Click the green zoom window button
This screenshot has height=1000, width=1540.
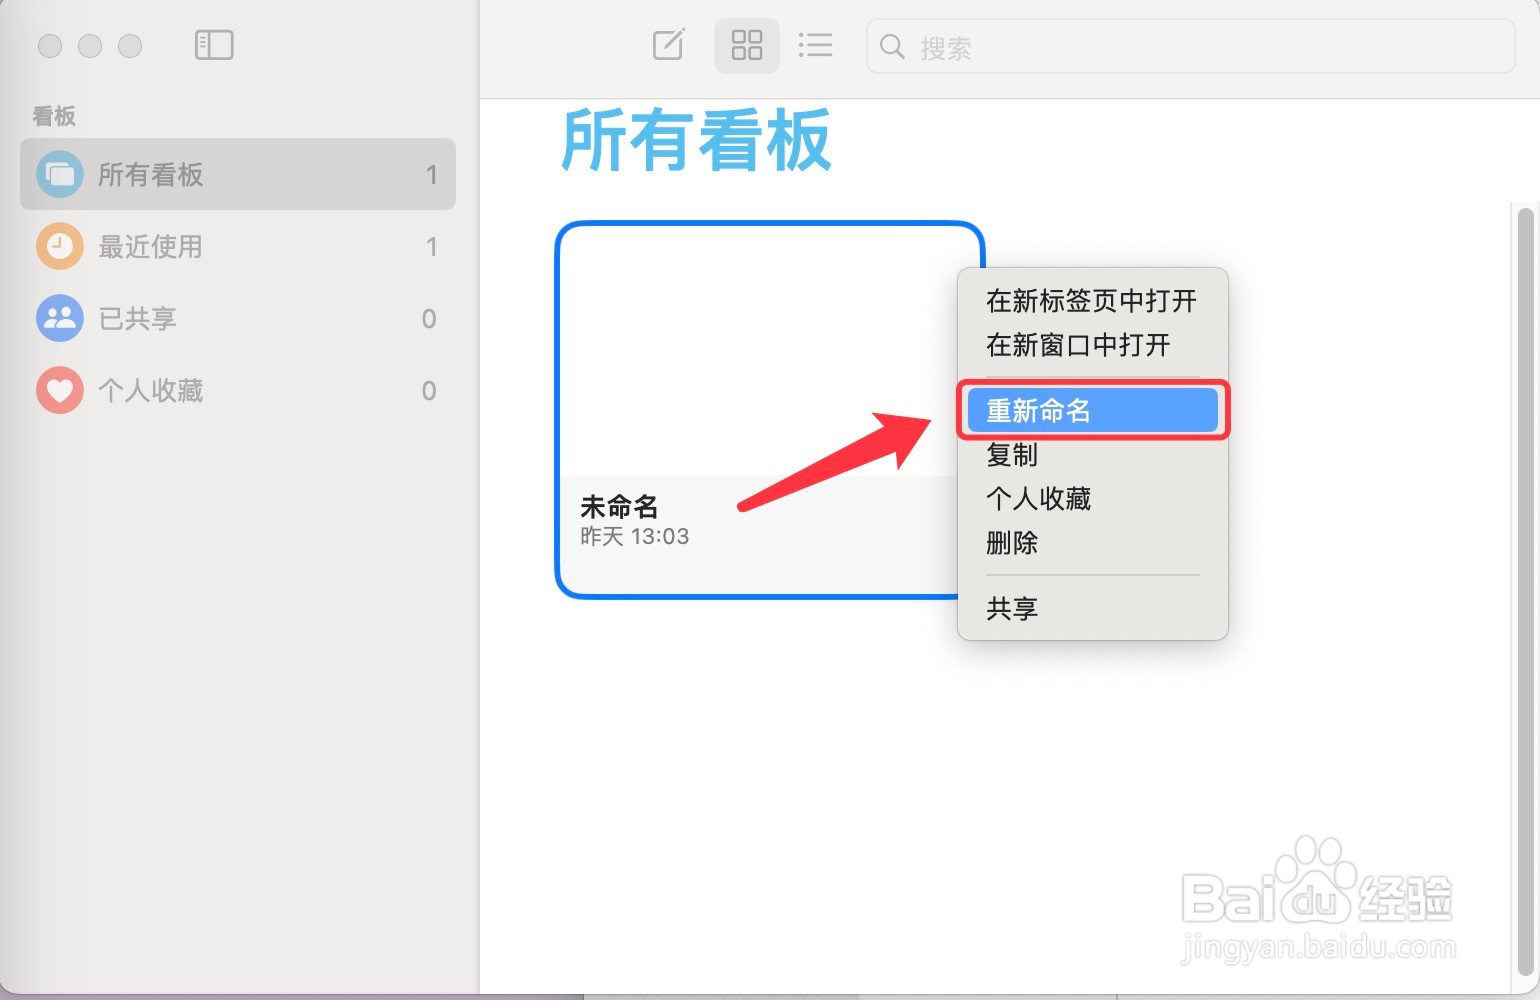130,46
